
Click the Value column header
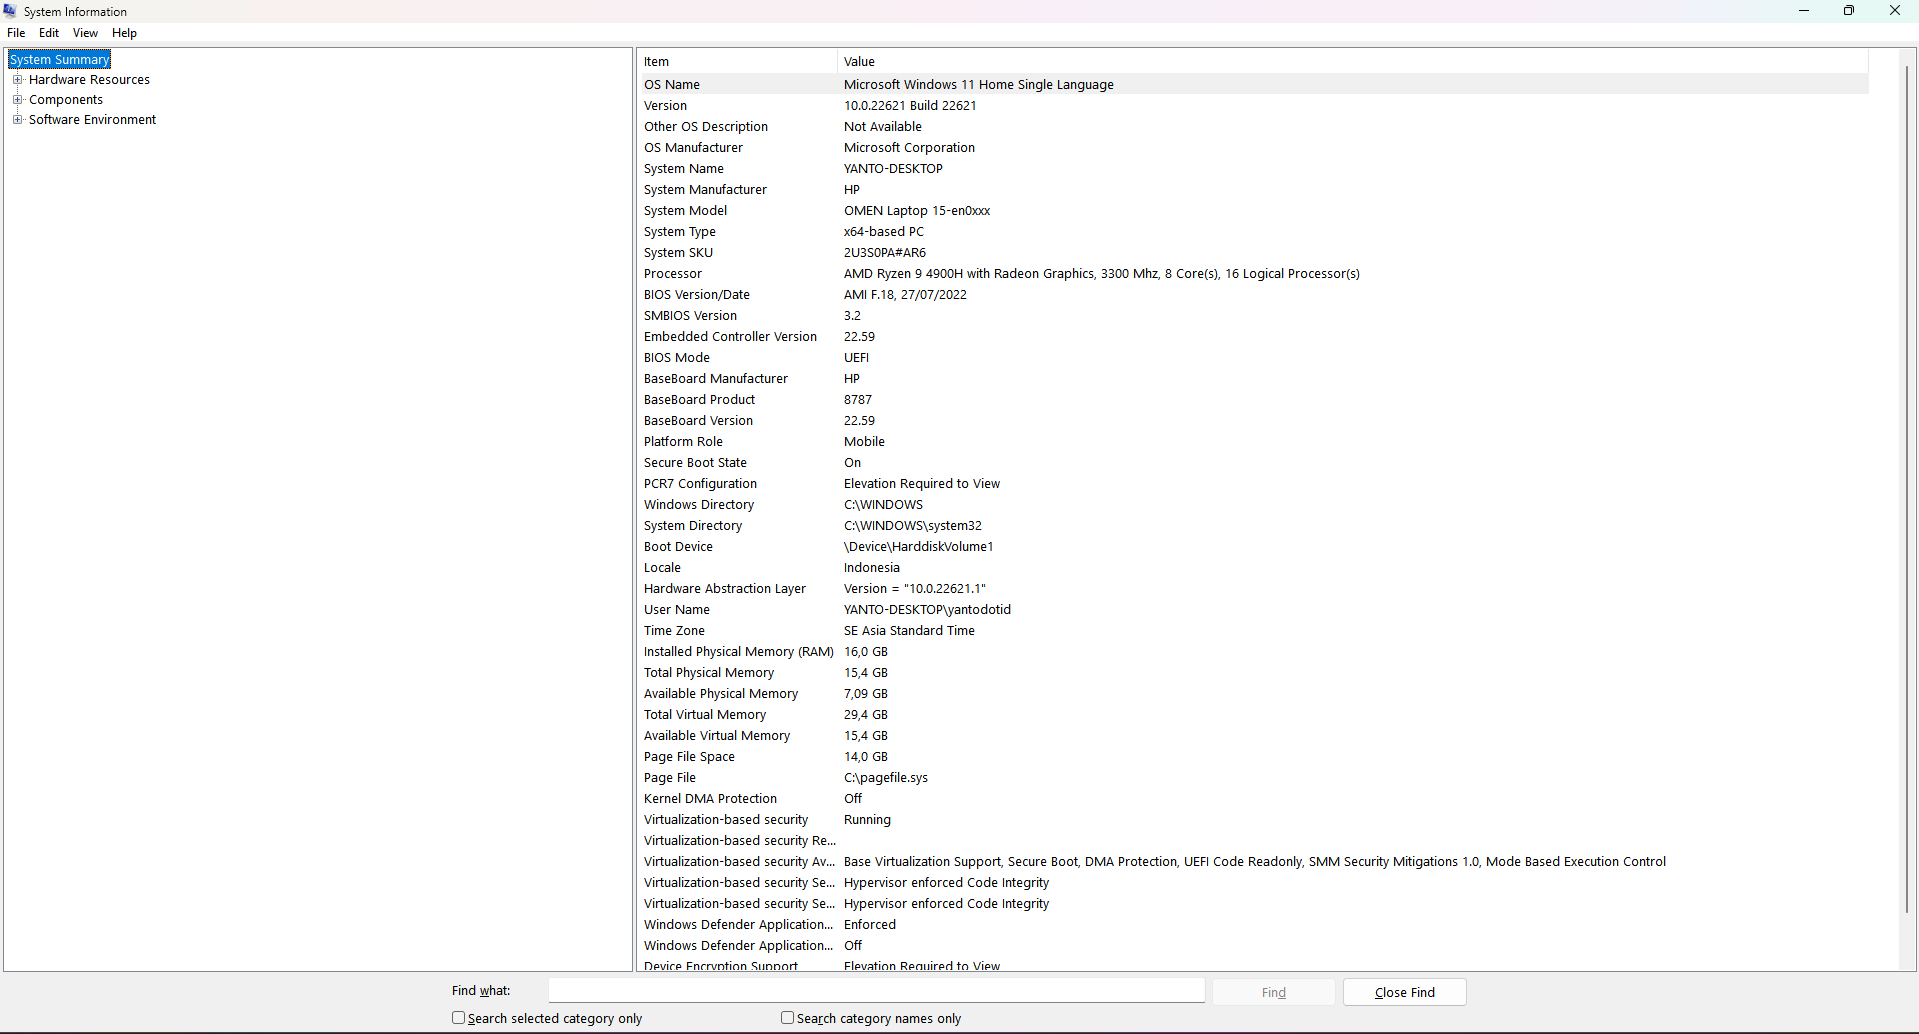[x=1352, y=61]
